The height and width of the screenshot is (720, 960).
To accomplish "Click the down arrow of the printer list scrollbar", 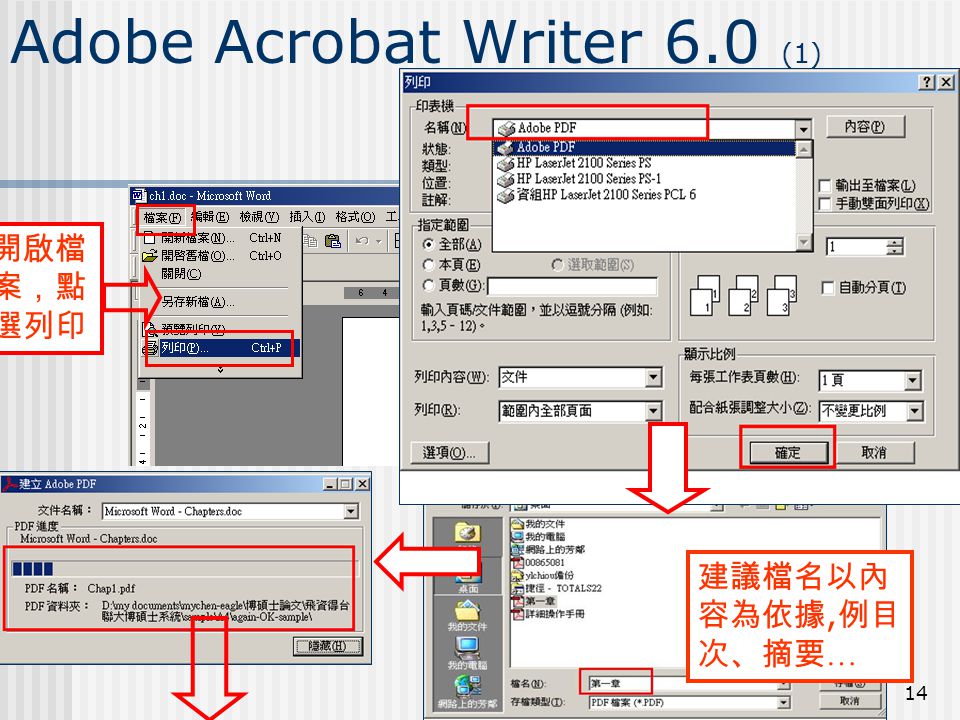I will 804,242.
